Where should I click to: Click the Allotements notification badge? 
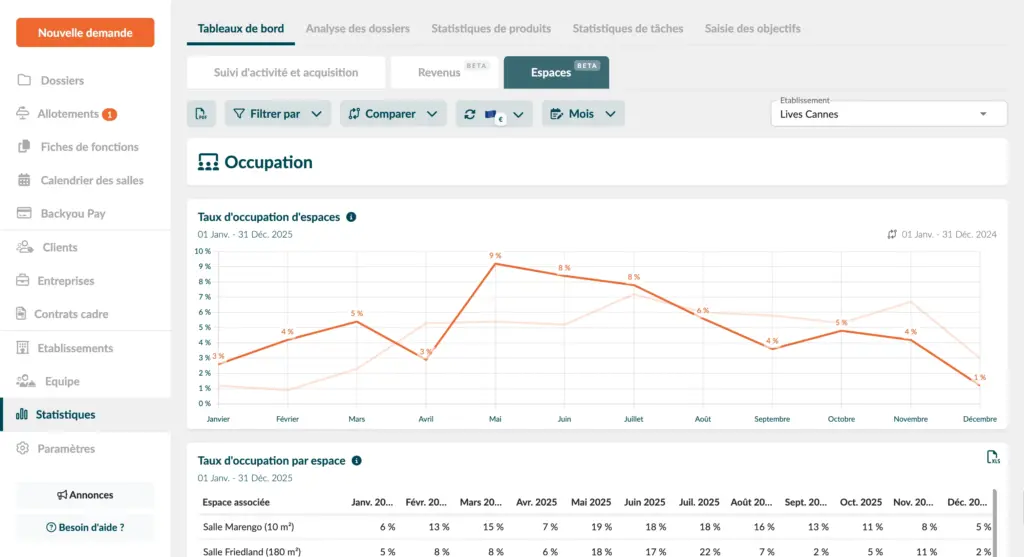pos(109,114)
